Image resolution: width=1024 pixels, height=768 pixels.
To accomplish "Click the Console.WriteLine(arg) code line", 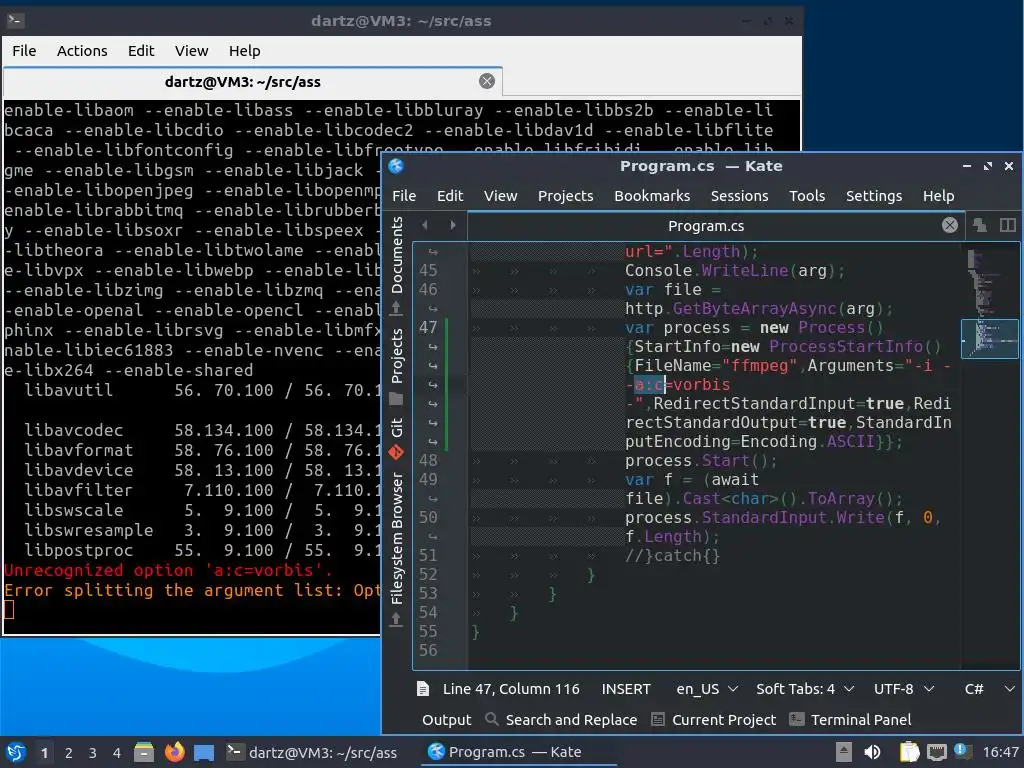I will tap(735, 270).
